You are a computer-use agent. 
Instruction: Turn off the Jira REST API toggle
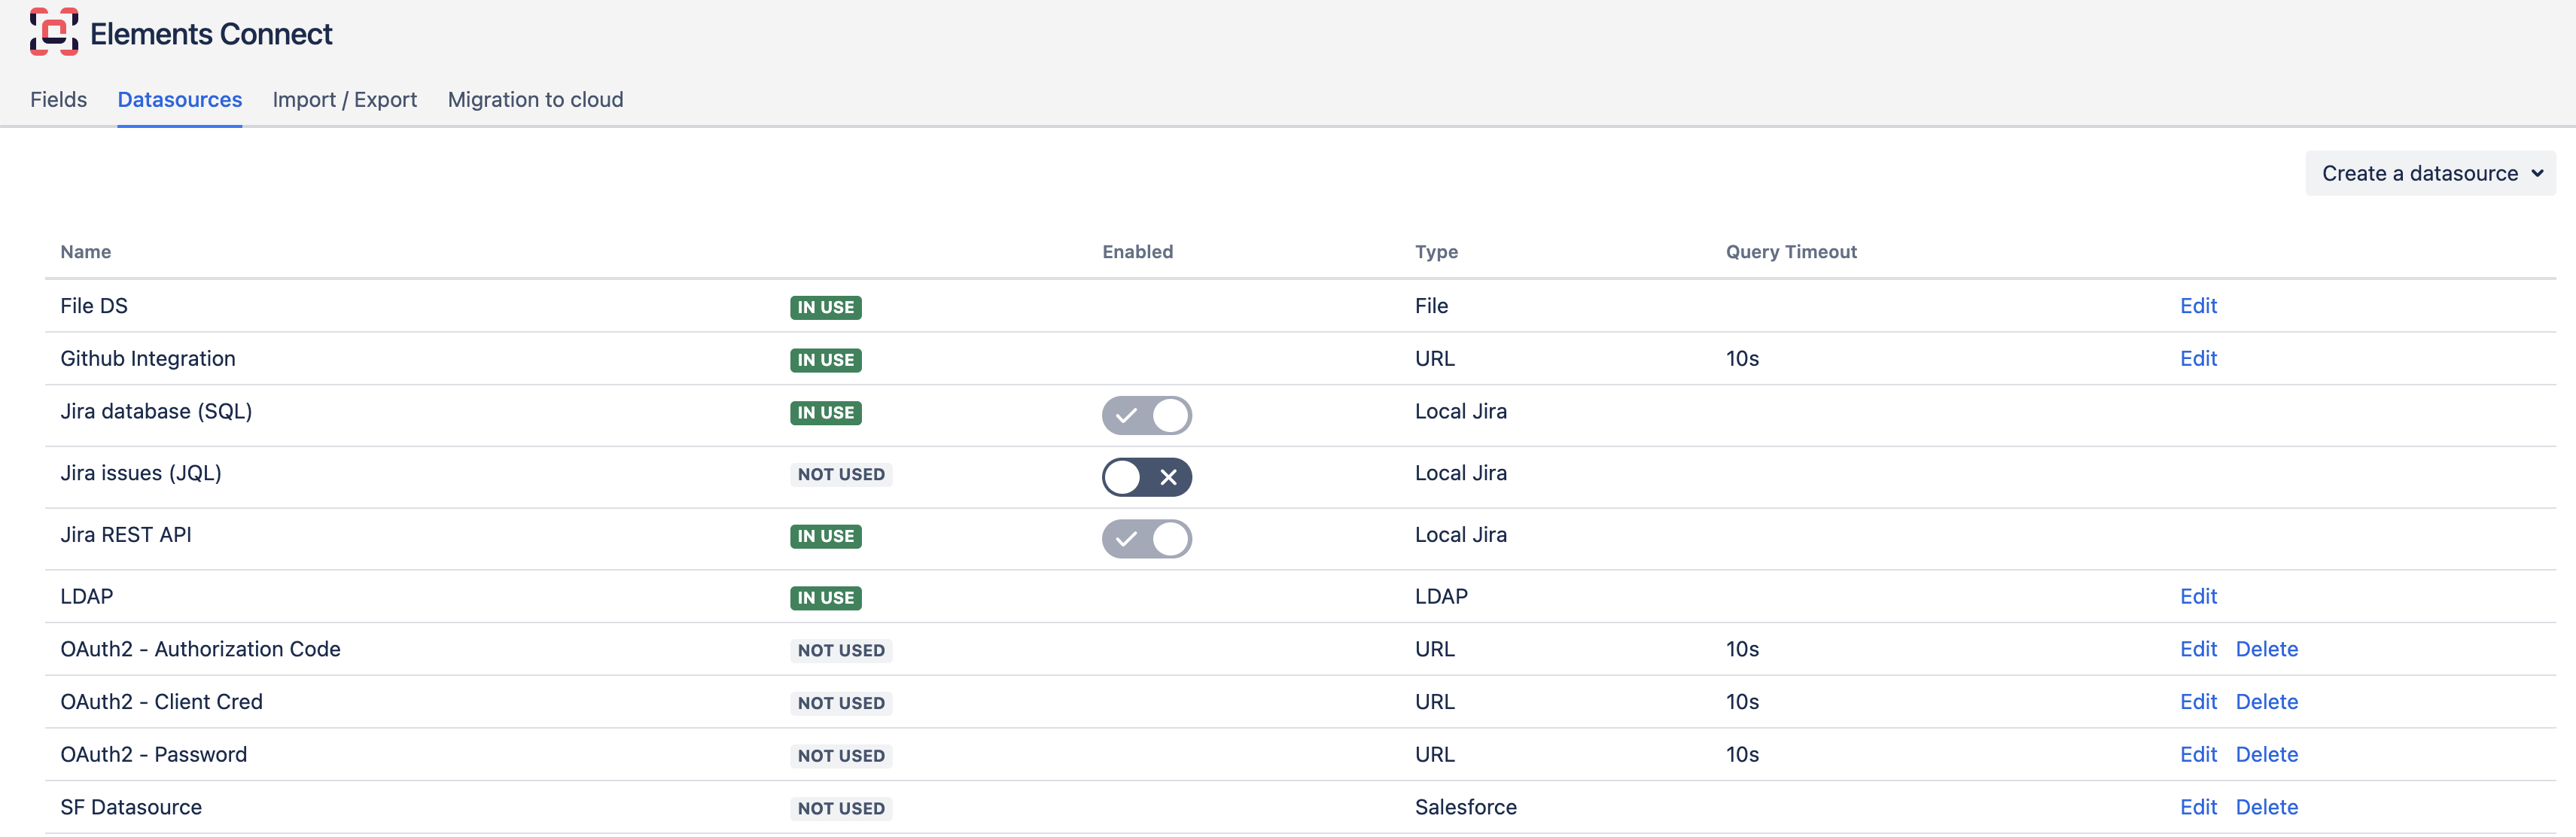pyautogui.click(x=1147, y=539)
